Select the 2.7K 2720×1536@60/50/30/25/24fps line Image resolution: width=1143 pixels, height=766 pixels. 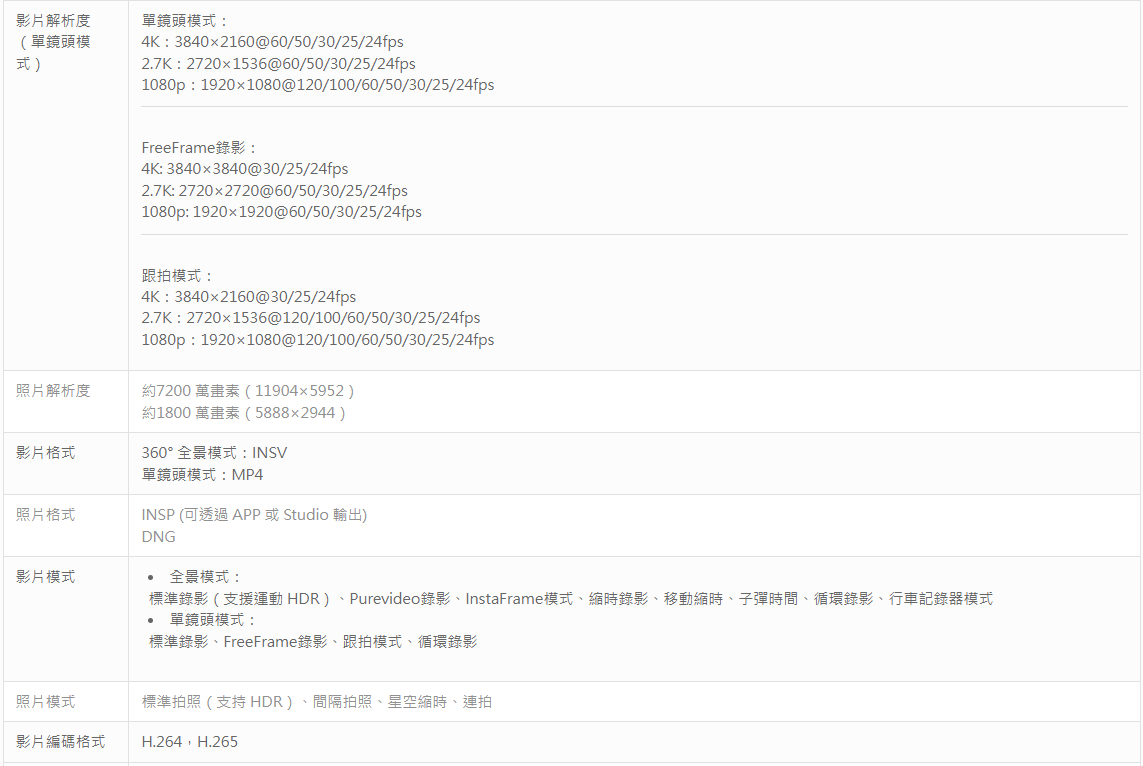(x=278, y=64)
